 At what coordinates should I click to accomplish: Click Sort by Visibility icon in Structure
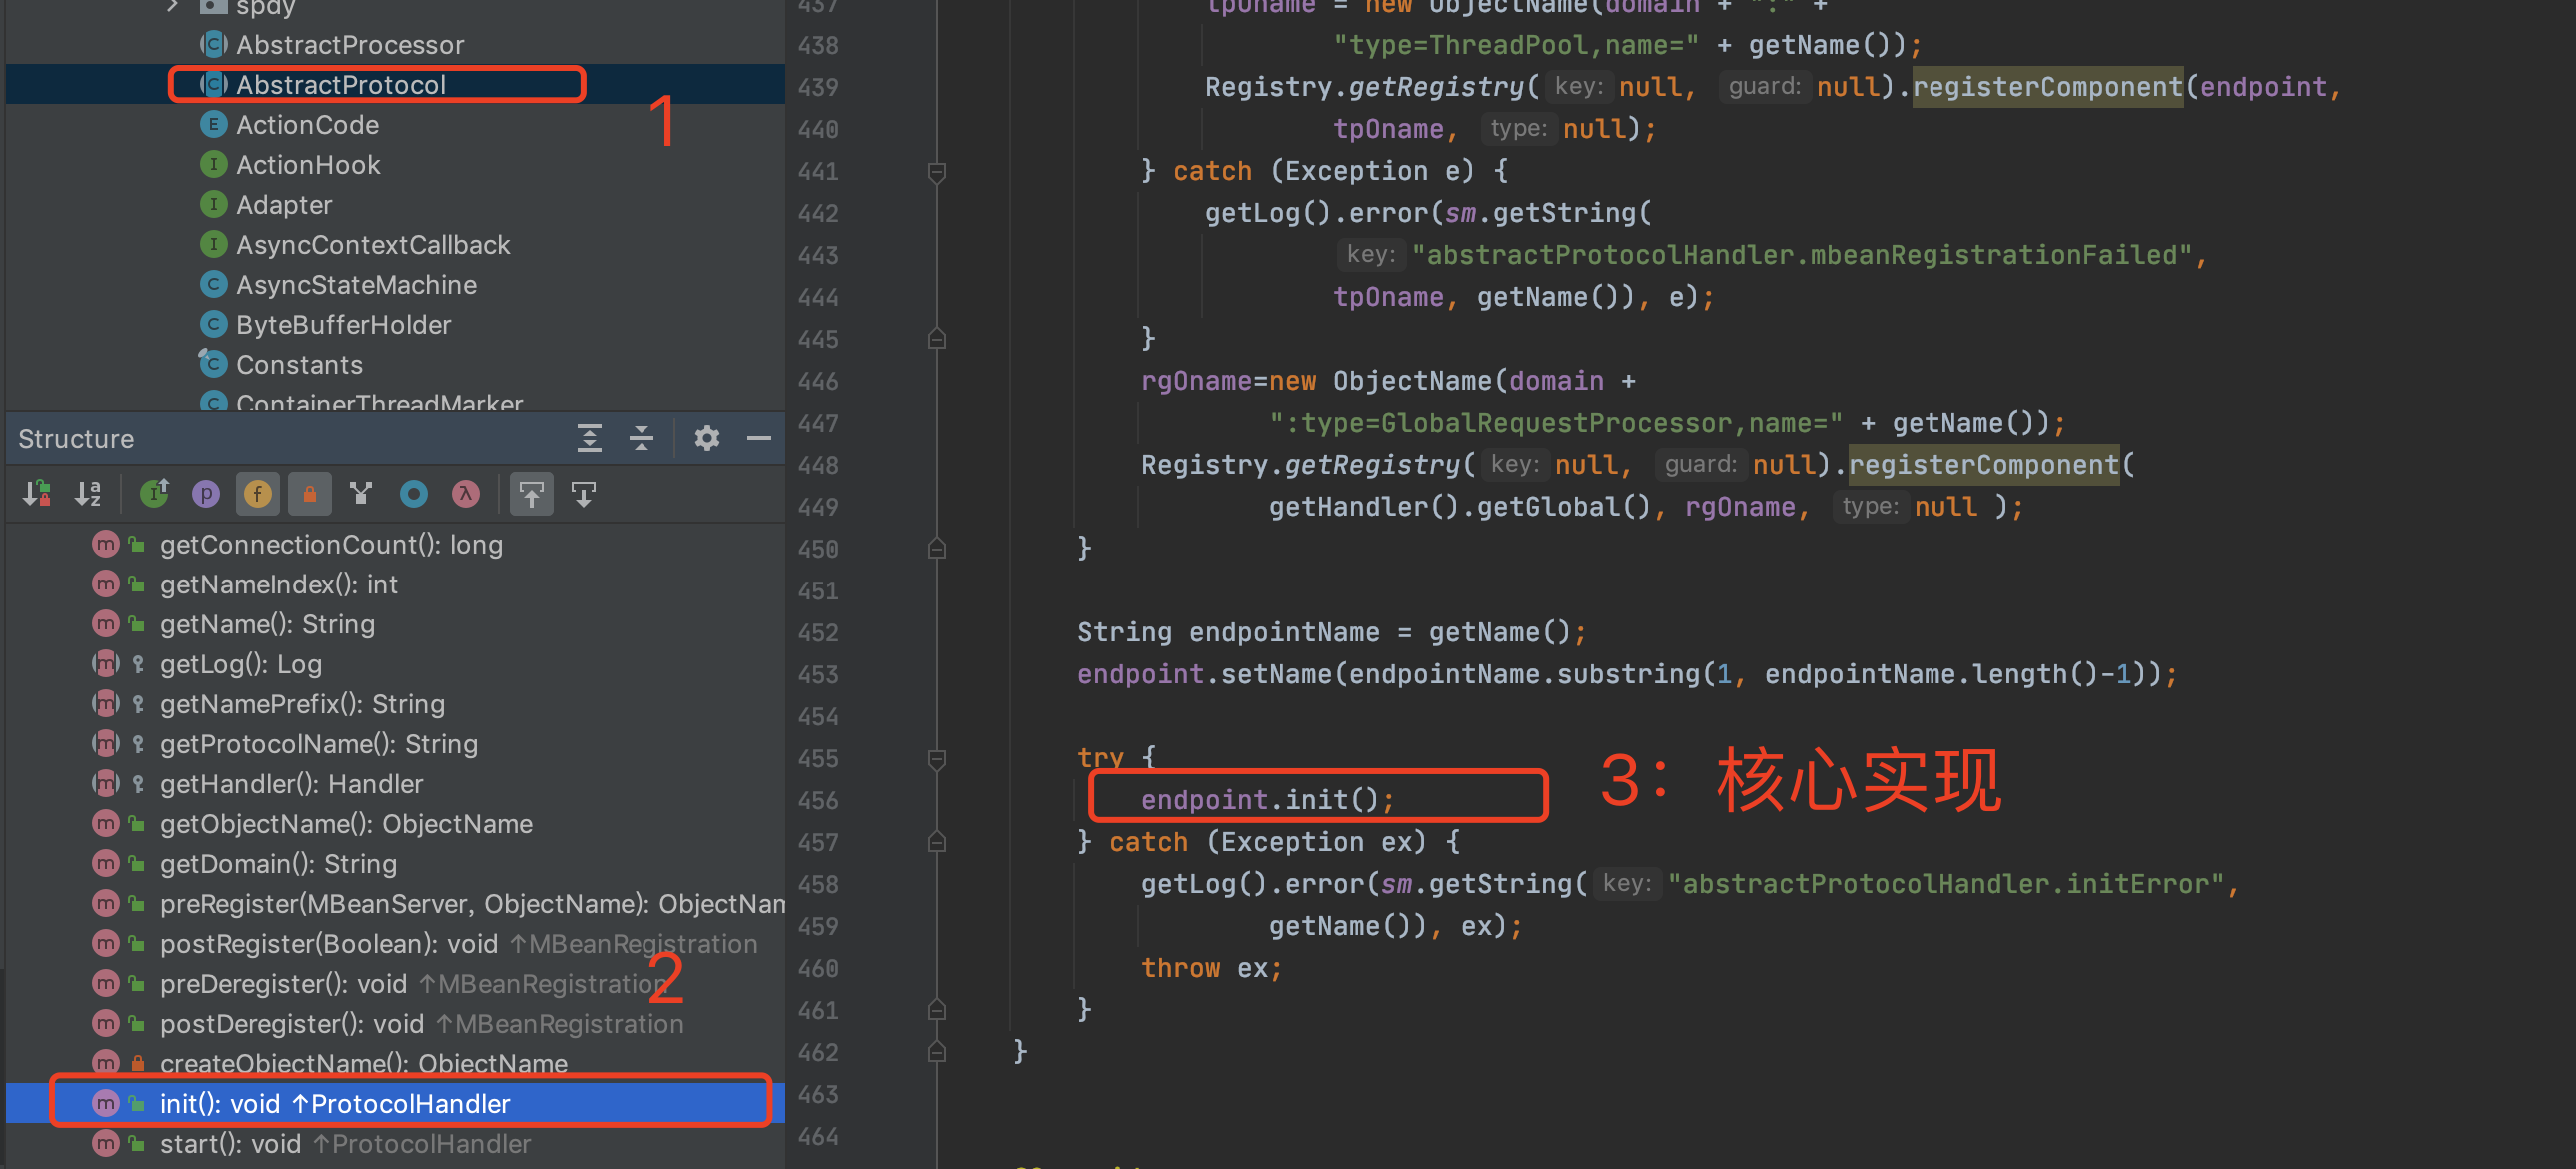37,493
